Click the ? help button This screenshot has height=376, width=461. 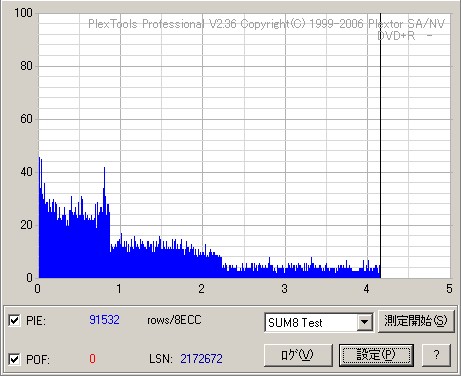[x=436, y=355]
